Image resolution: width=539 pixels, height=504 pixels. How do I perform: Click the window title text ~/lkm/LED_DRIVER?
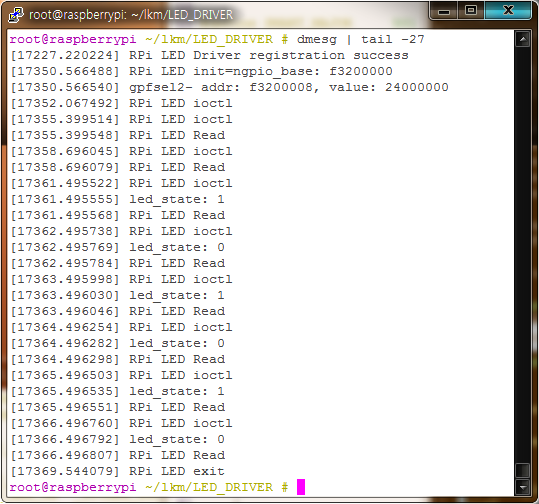click(x=182, y=15)
